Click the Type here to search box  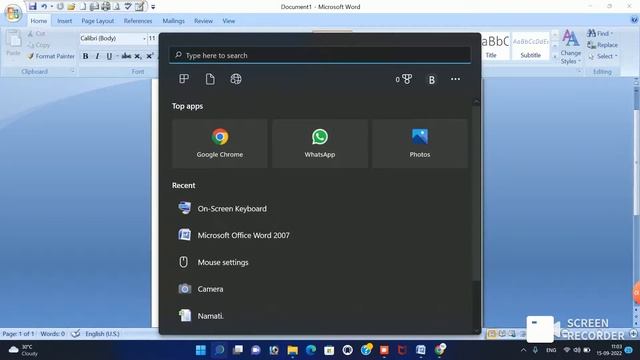(320, 55)
